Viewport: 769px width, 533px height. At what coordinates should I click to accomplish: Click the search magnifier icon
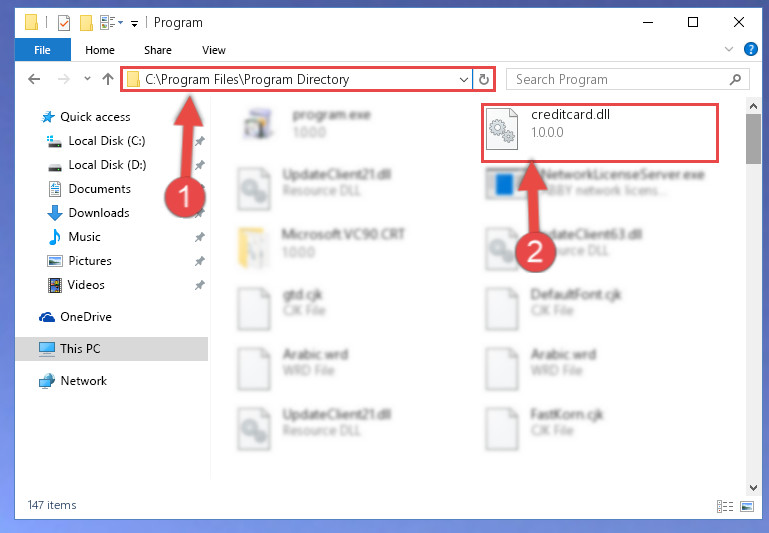point(735,79)
